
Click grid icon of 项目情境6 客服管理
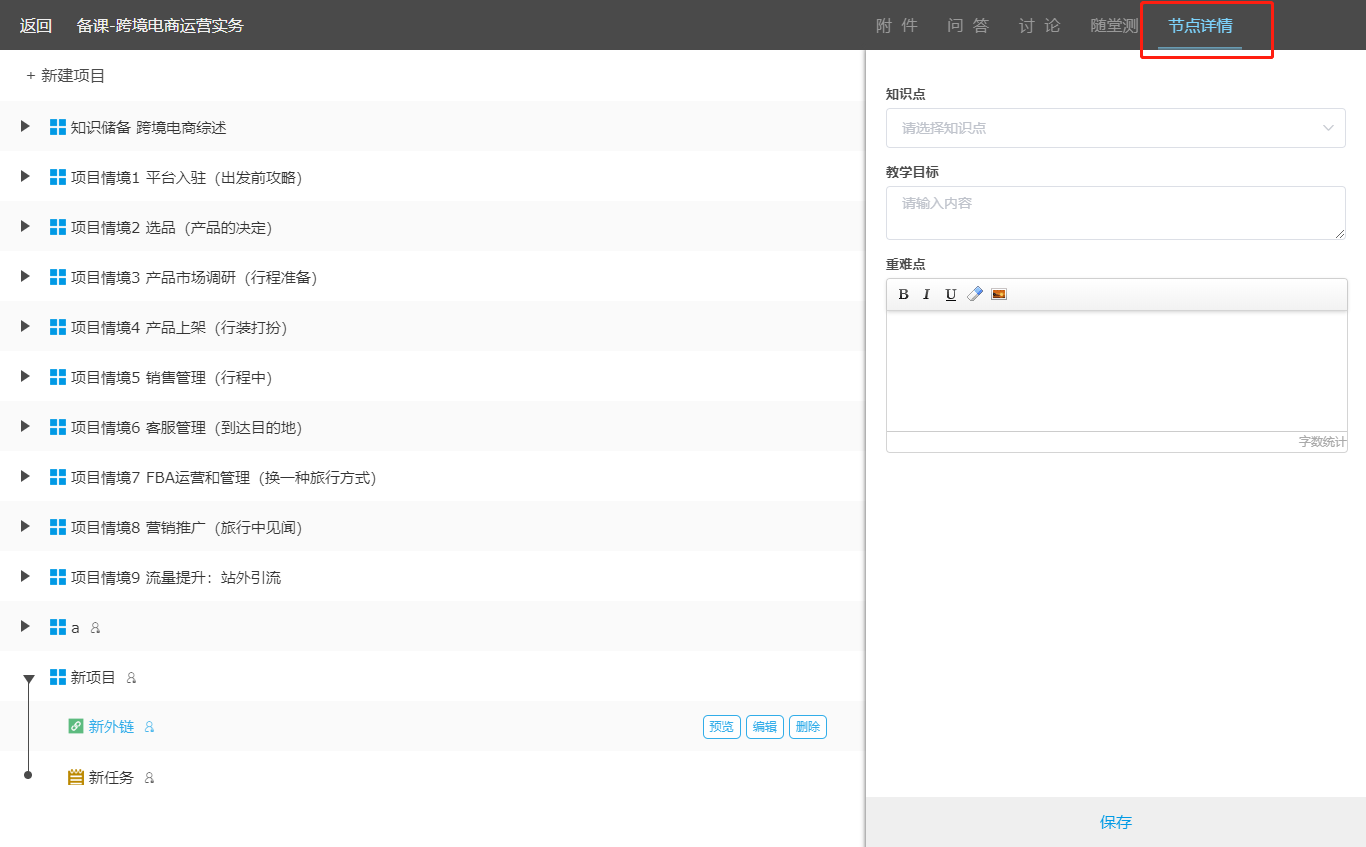click(x=58, y=427)
